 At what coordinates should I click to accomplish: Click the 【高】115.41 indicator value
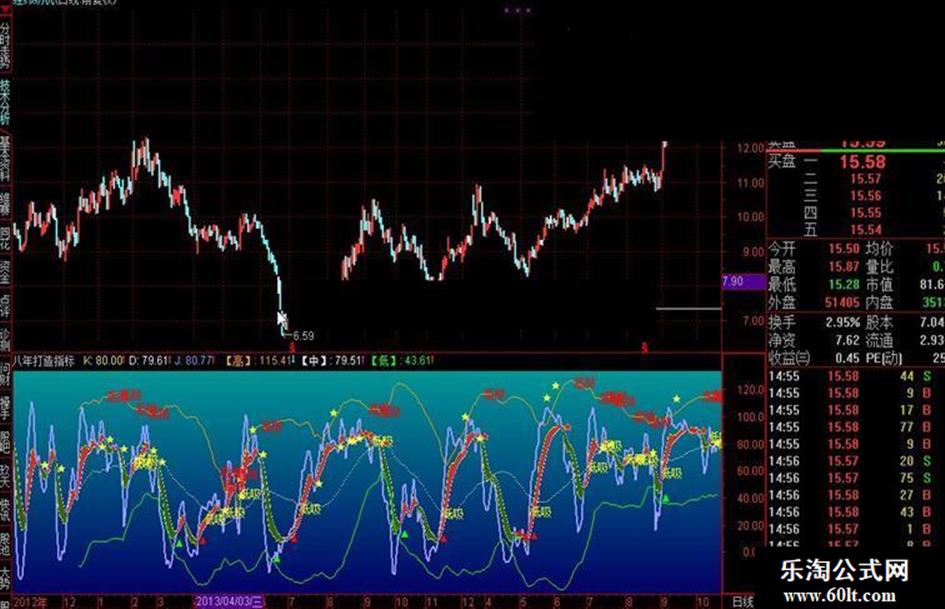coord(260,361)
